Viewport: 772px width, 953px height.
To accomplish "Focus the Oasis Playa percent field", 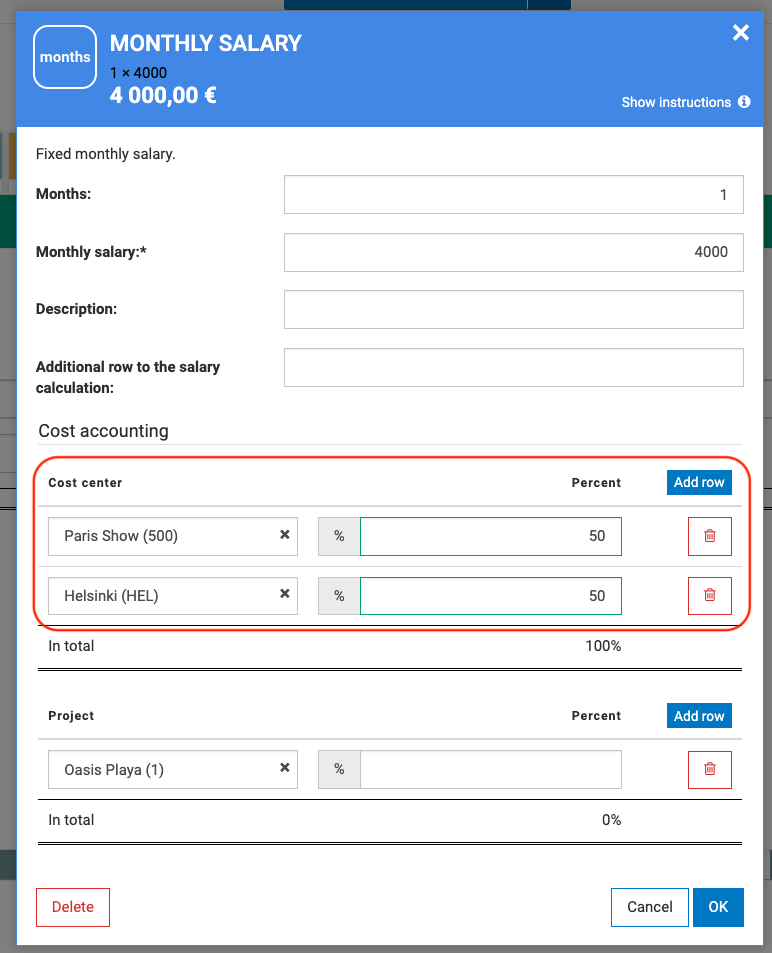I will click(490, 769).
